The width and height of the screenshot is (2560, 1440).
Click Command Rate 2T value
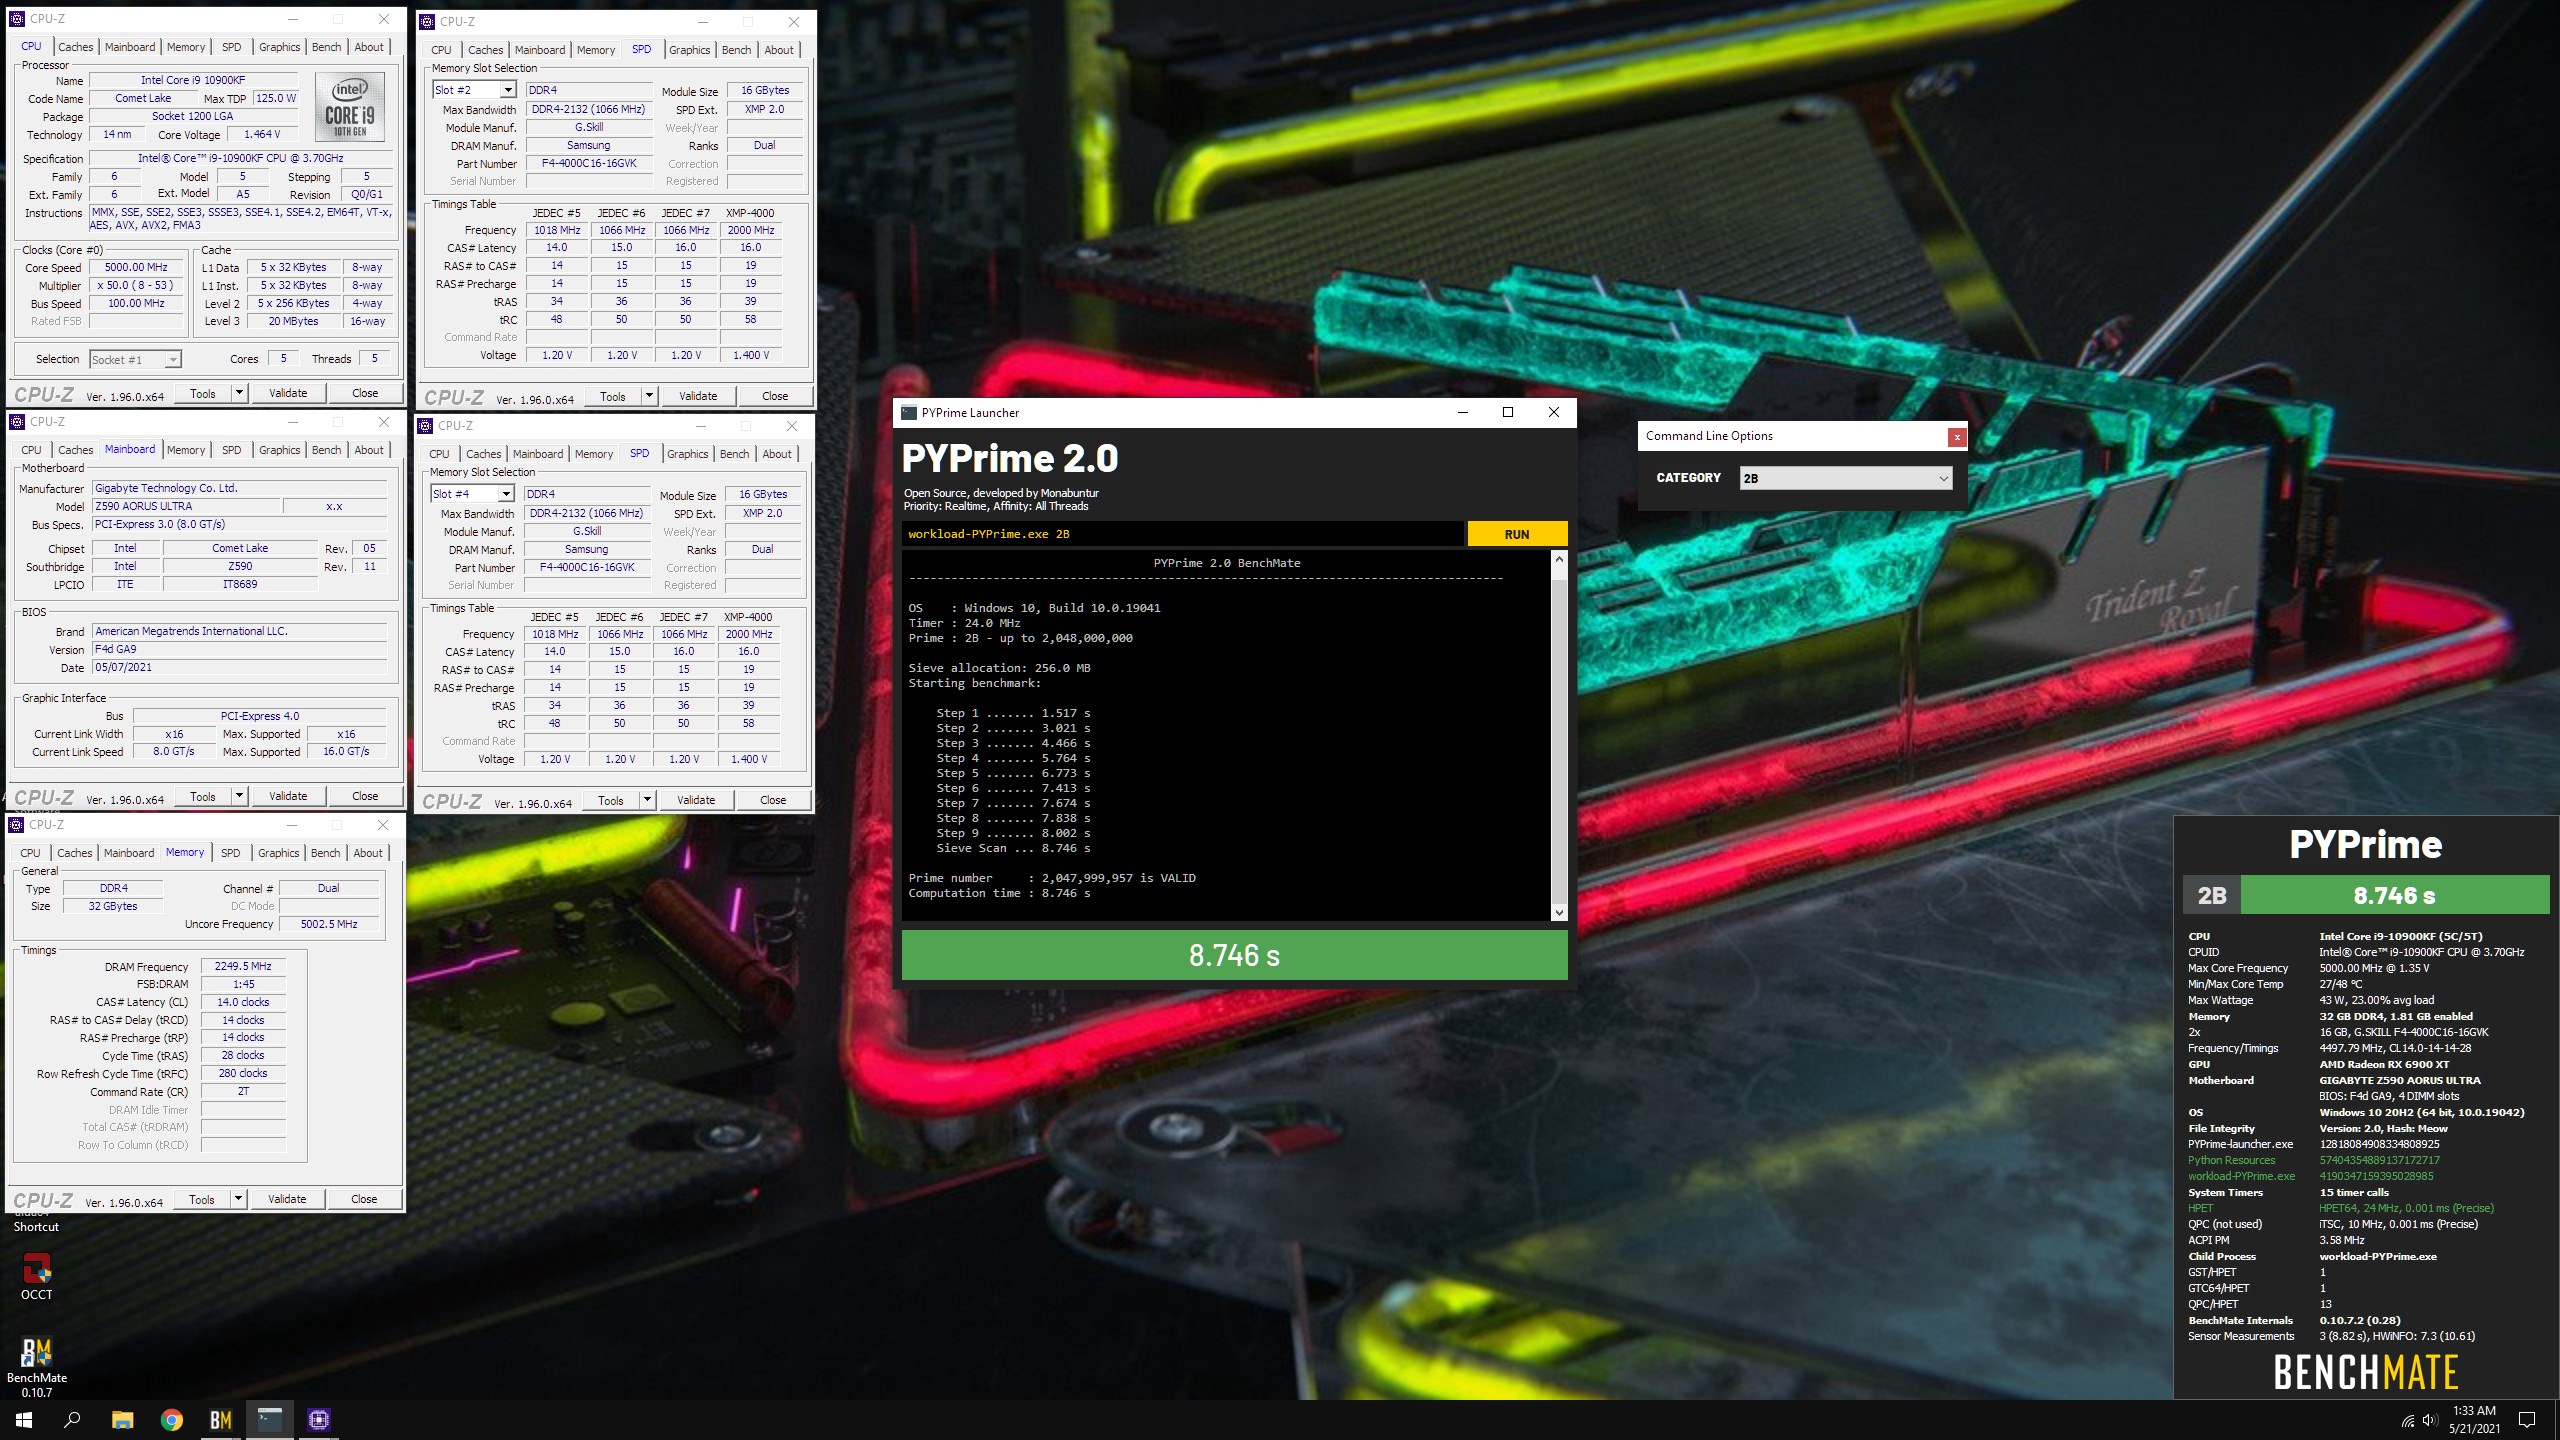tap(243, 1091)
